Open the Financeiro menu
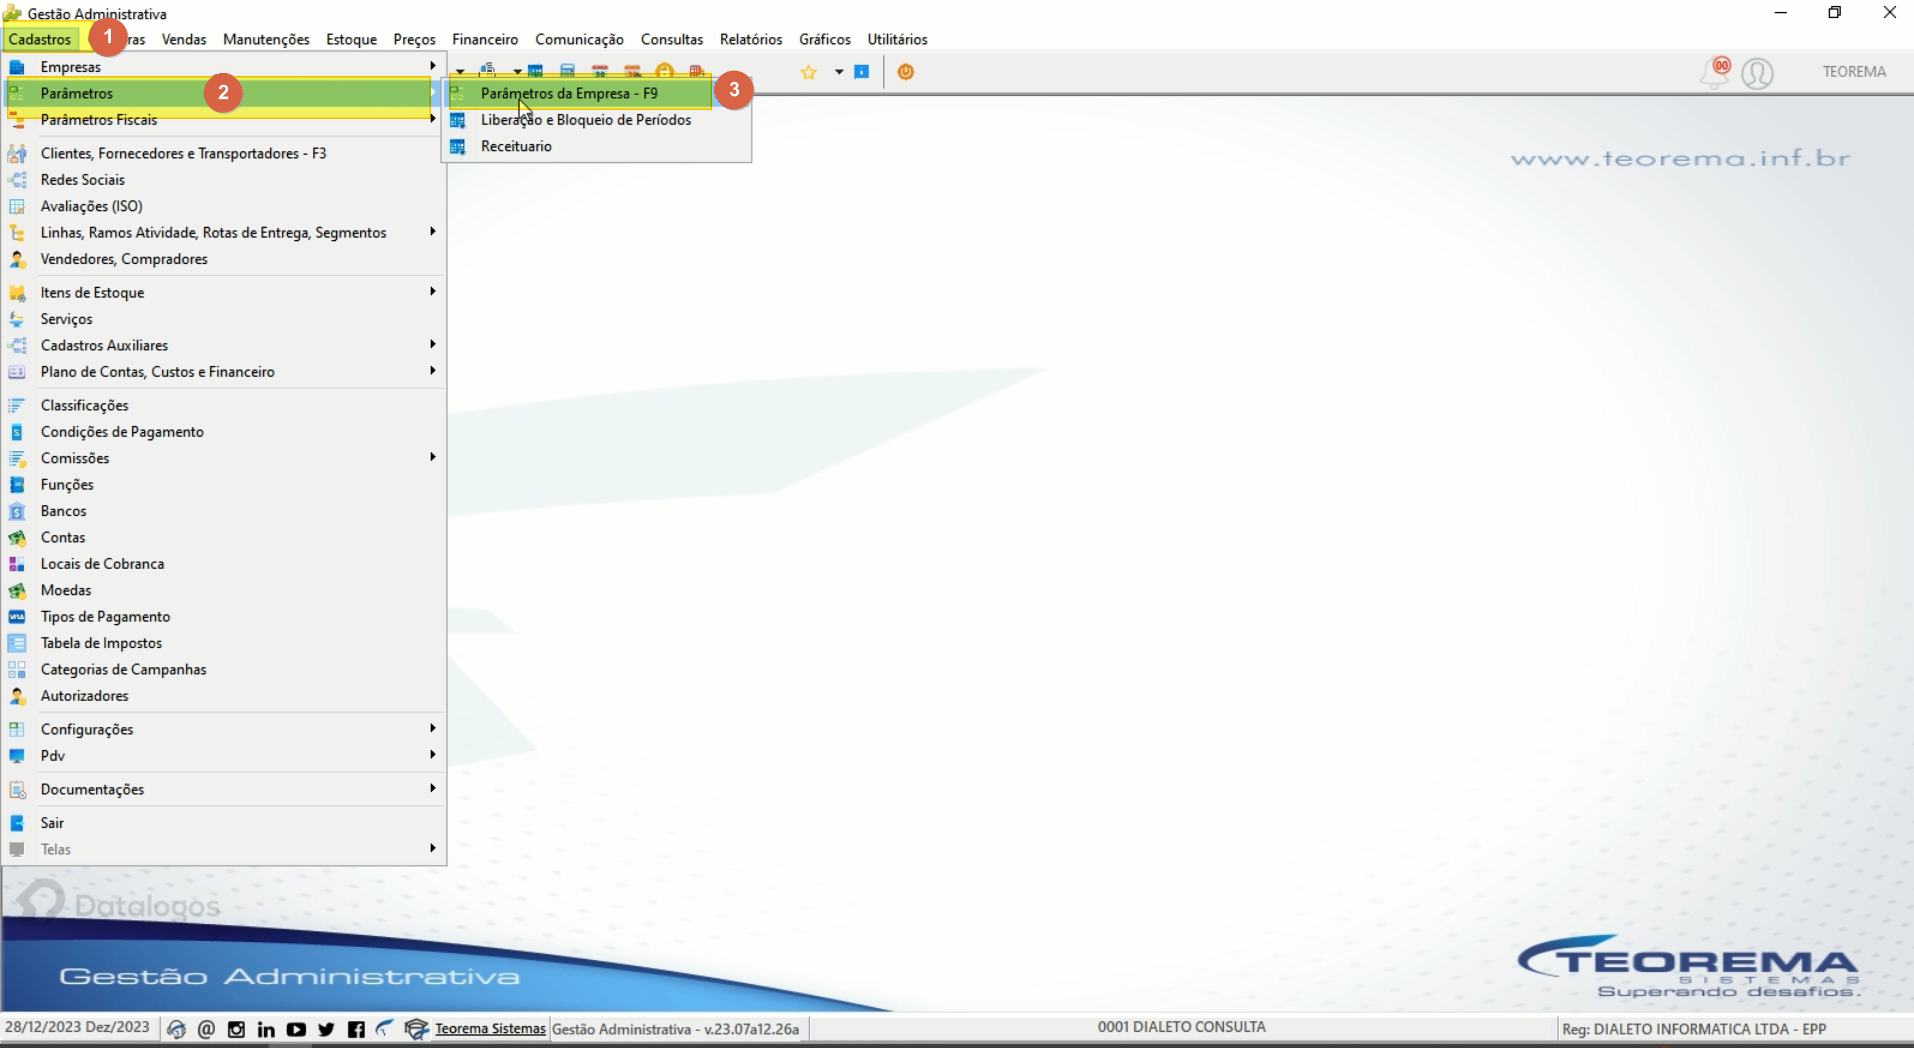Image resolution: width=1914 pixels, height=1048 pixels. point(485,39)
